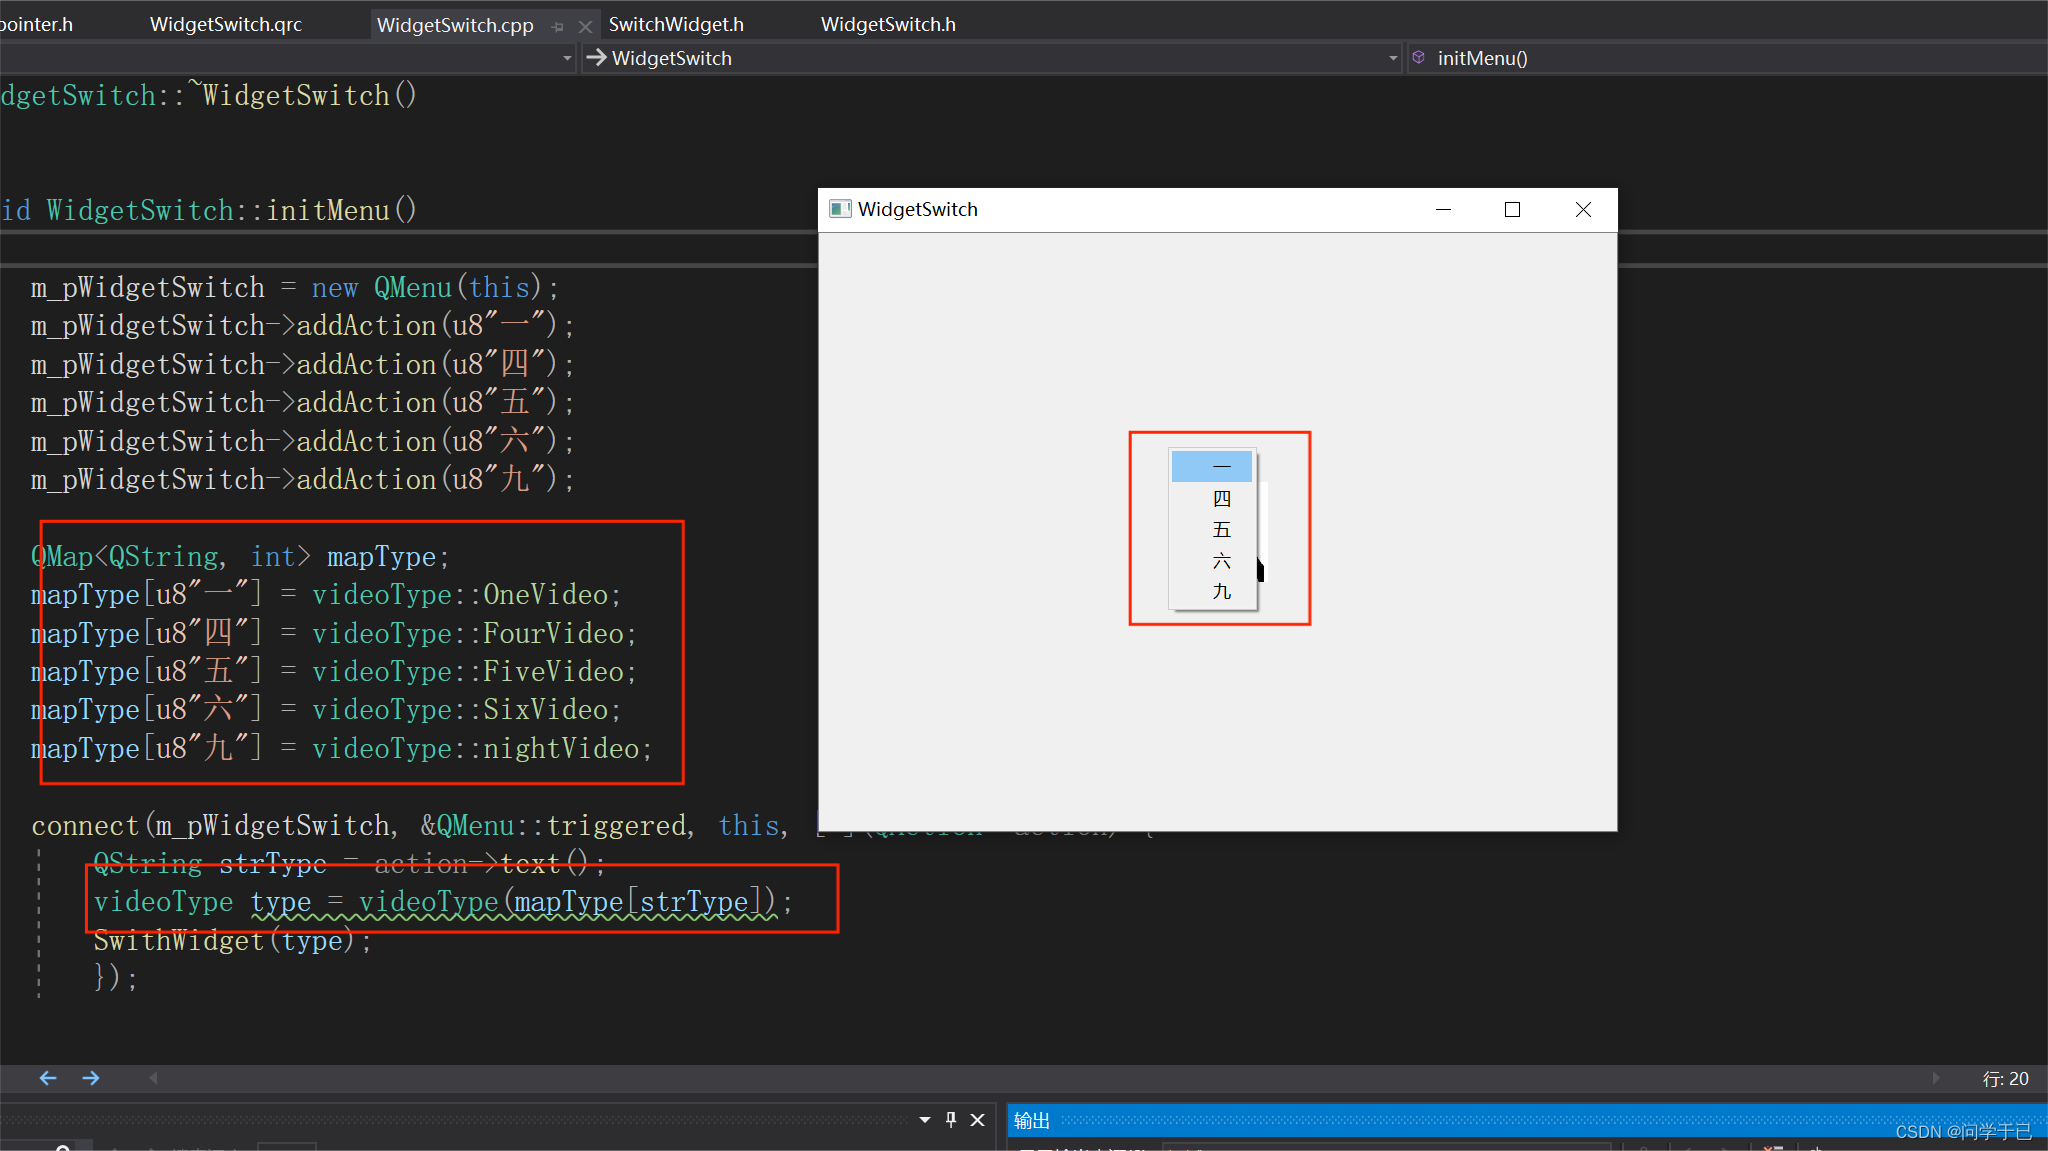Switch to the WidgetSwitch.qrc tab
Screen dimensions: 2048x1151
pos(226,24)
